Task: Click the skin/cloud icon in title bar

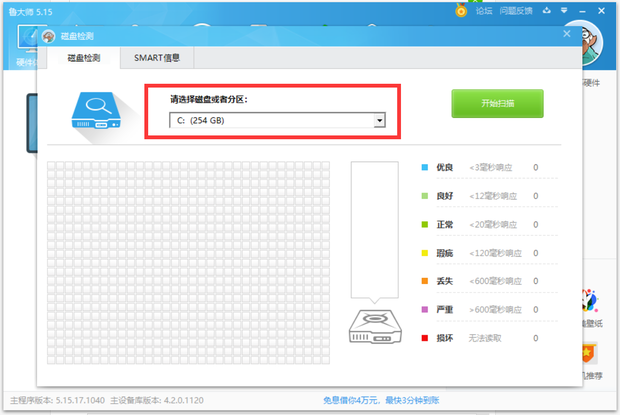Action: tap(546, 11)
